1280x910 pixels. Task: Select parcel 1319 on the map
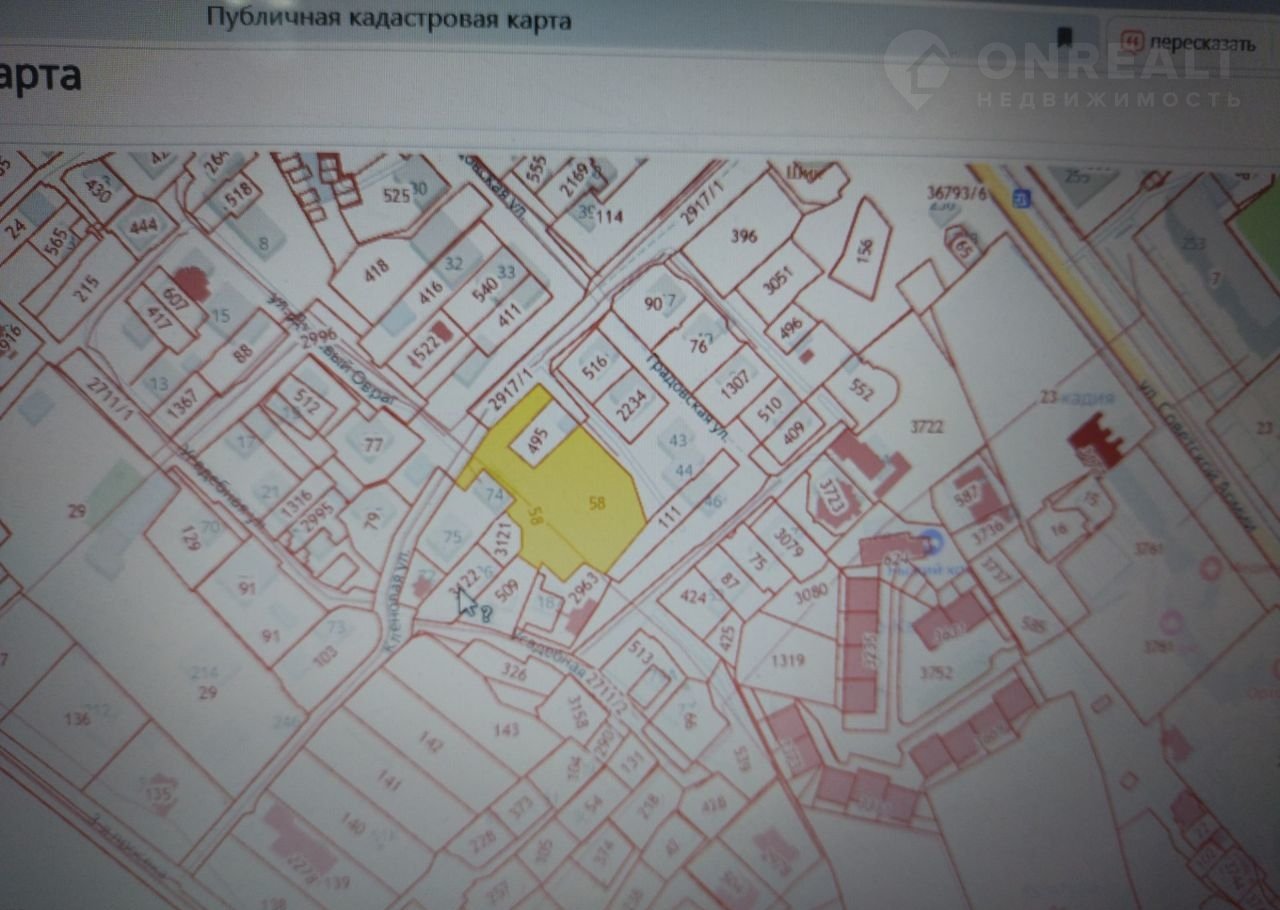click(788, 659)
